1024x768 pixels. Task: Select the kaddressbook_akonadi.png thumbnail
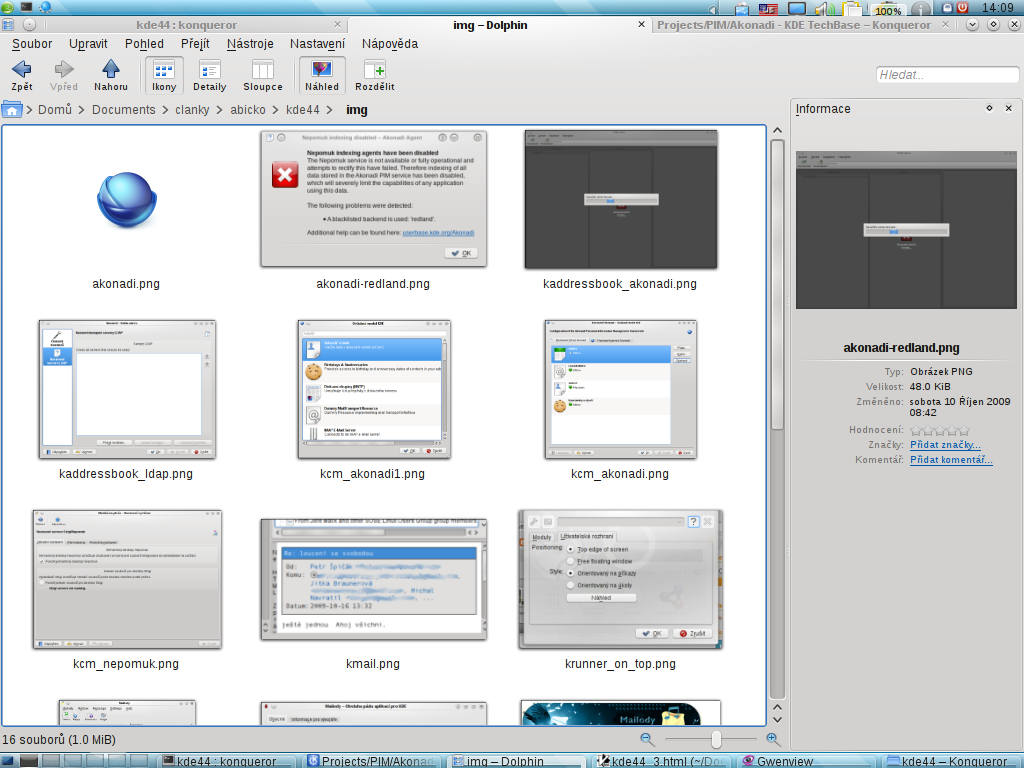(x=620, y=199)
